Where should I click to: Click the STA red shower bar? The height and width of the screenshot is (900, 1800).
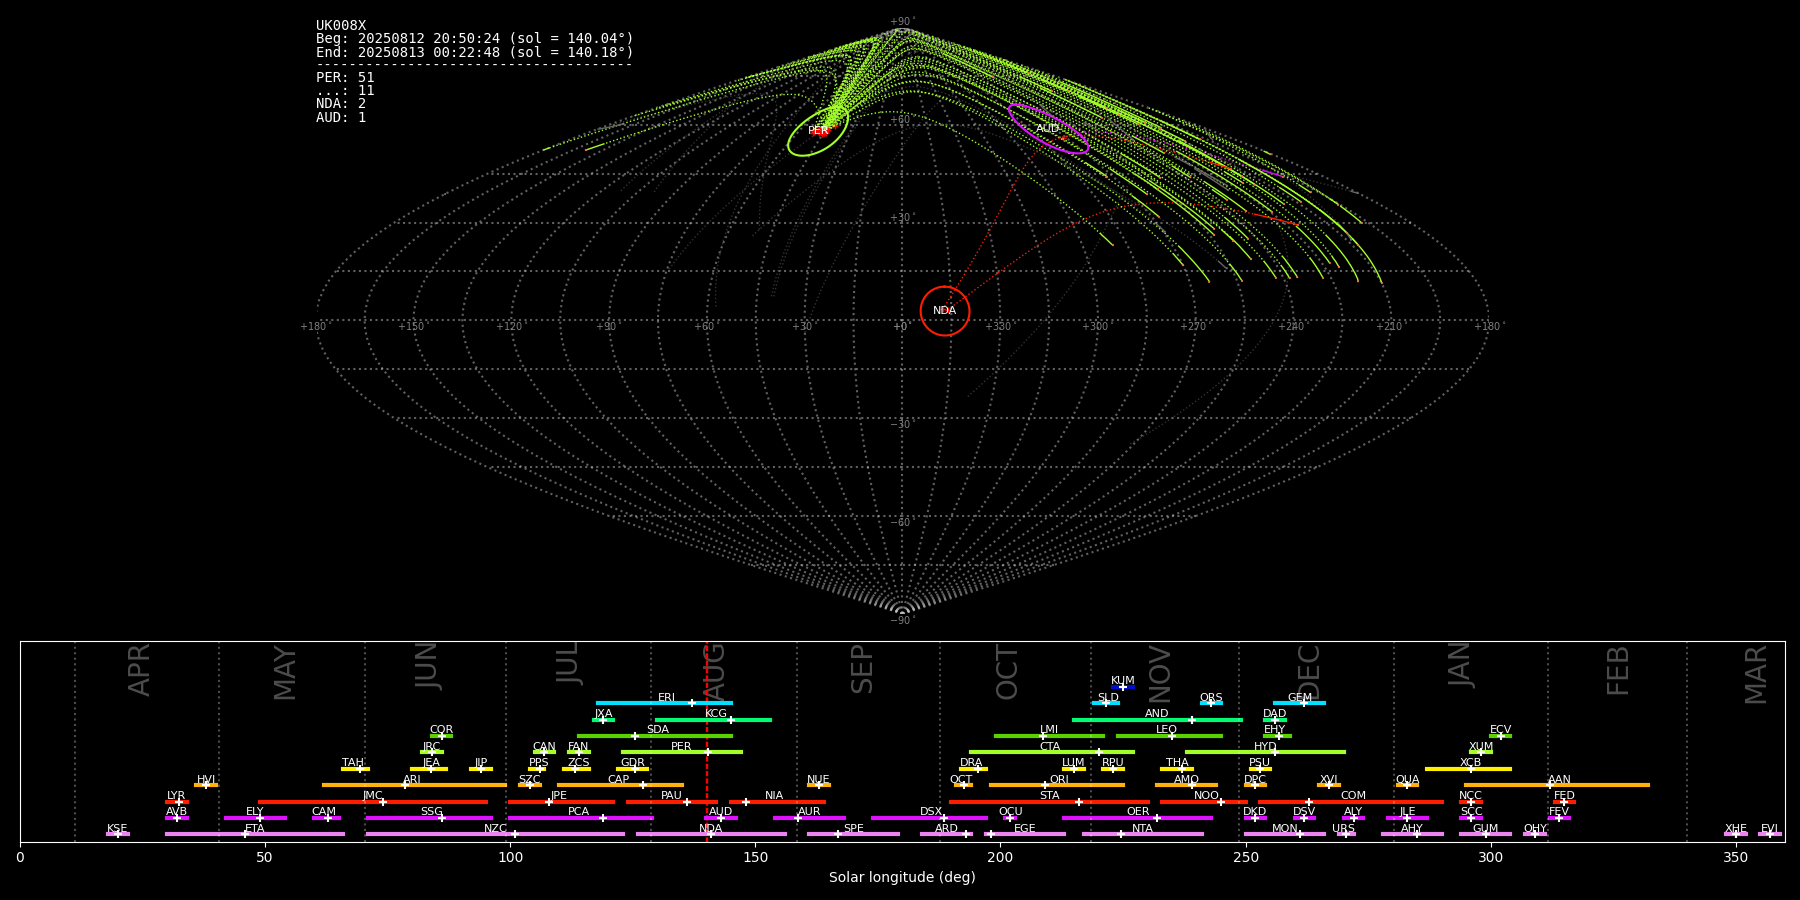(1049, 802)
